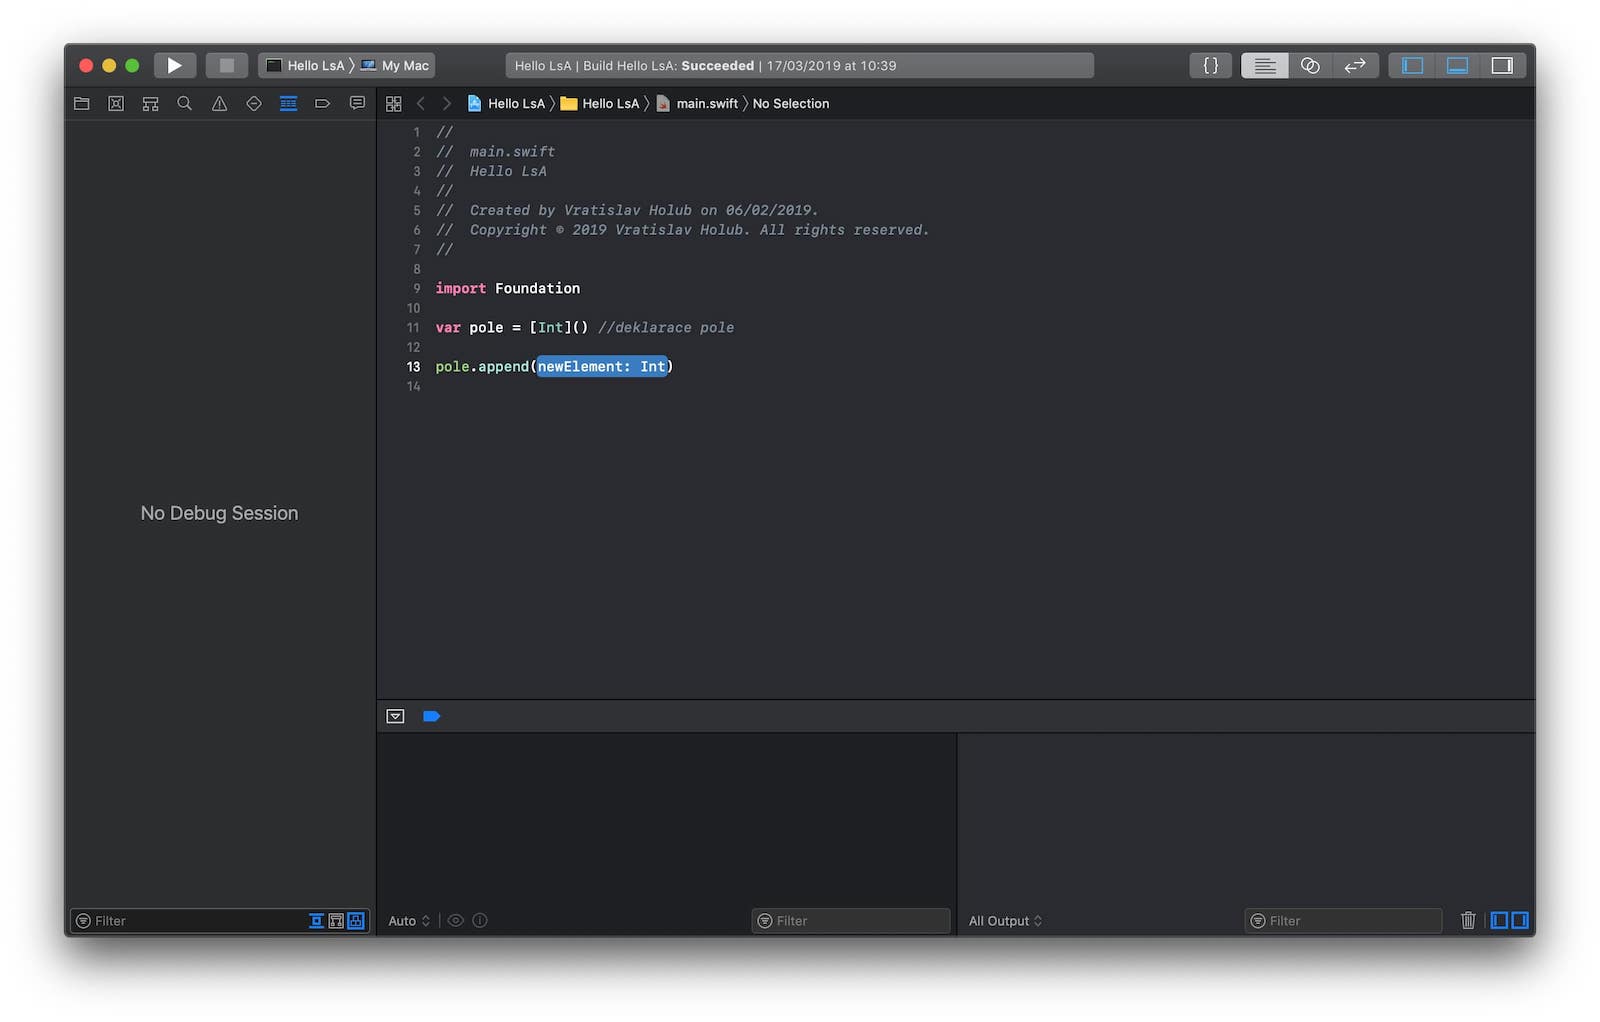Click the Run (play) button

174,66
